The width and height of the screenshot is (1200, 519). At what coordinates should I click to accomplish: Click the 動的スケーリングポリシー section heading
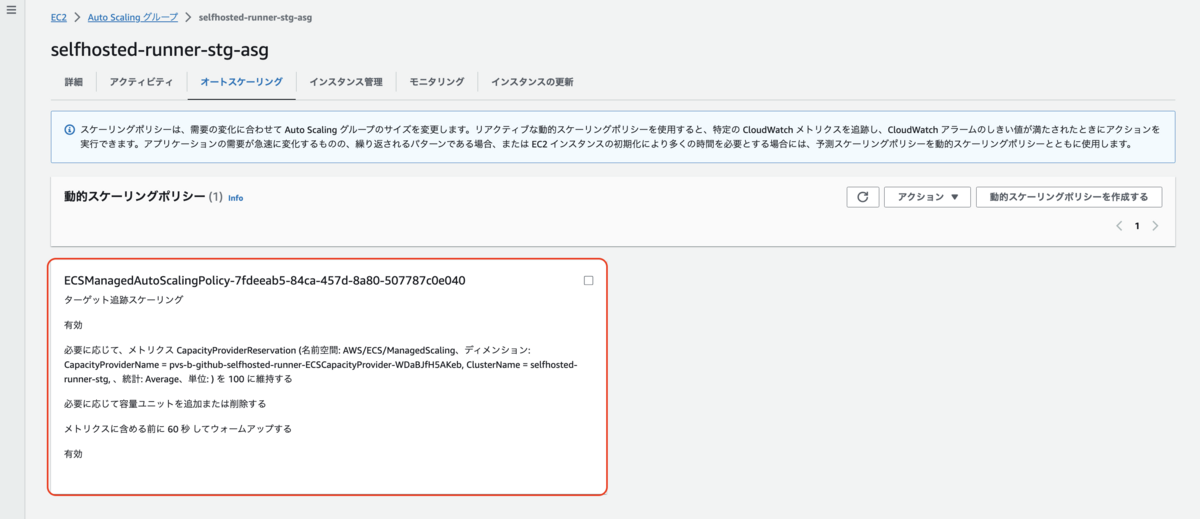pos(134,197)
